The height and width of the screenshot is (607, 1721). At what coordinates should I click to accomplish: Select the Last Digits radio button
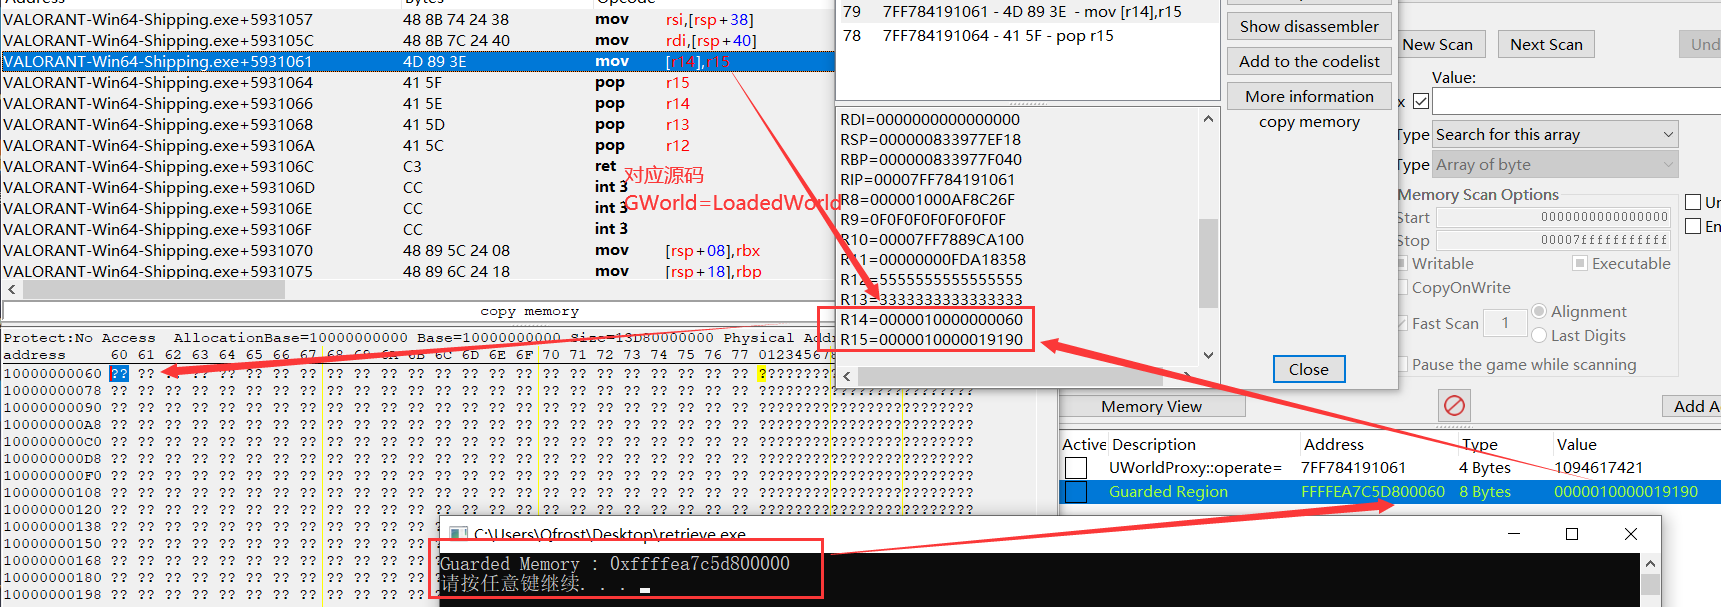[x=1539, y=335]
